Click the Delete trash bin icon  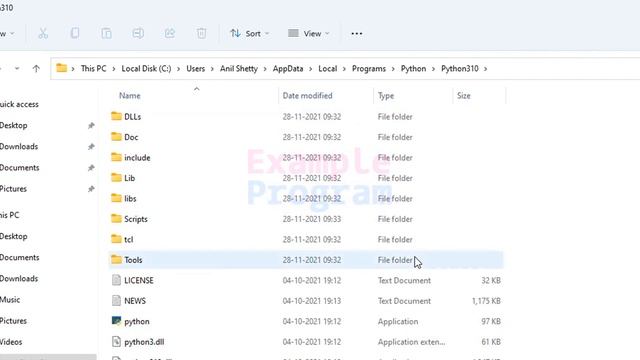point(201,33)
